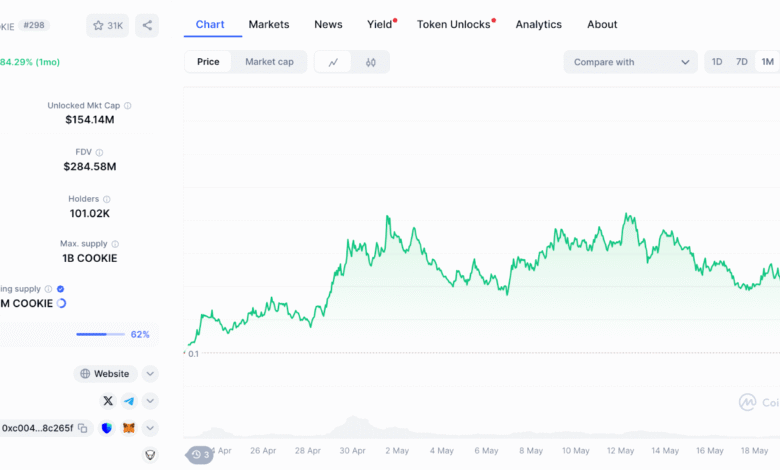Open the Compare with dropdown
The width and height of the screenshot is (780, 470).
click(630, 62)
